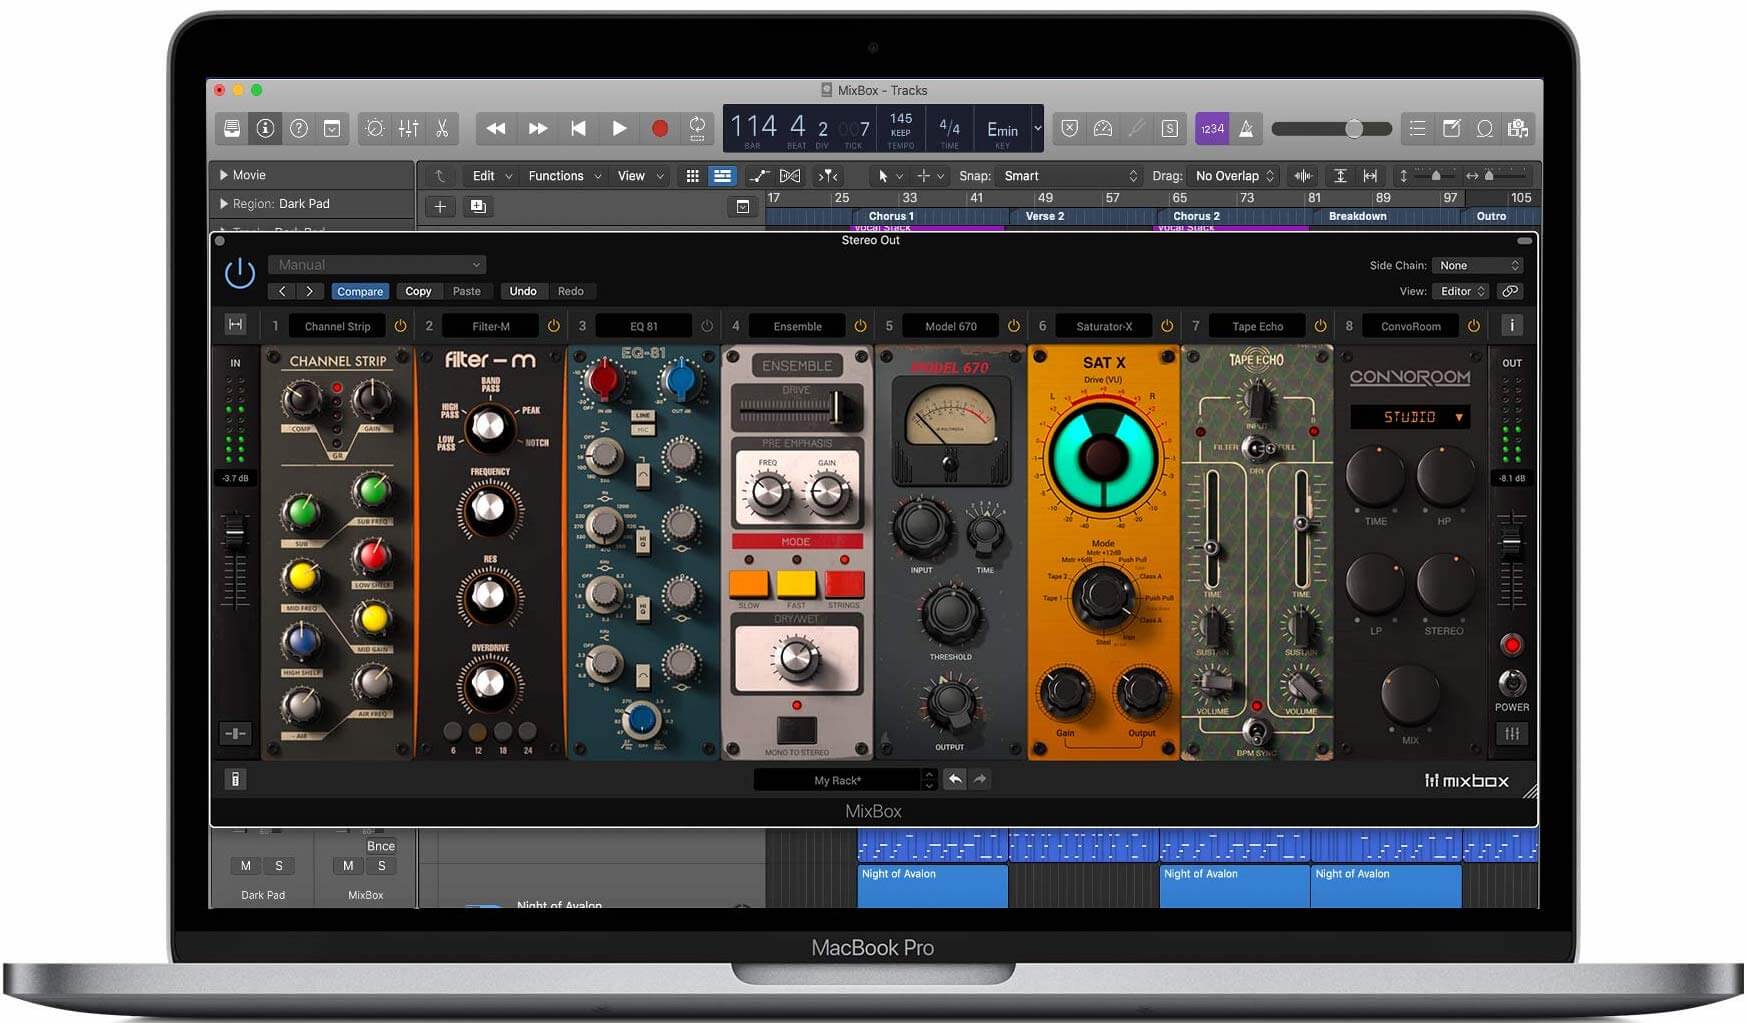Open the Media Browser icon
1748x1023 pixels.
coord(1518,128)
